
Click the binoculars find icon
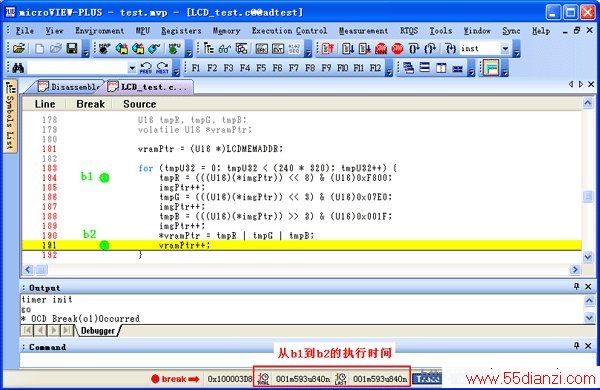click(x=18, y=68)
